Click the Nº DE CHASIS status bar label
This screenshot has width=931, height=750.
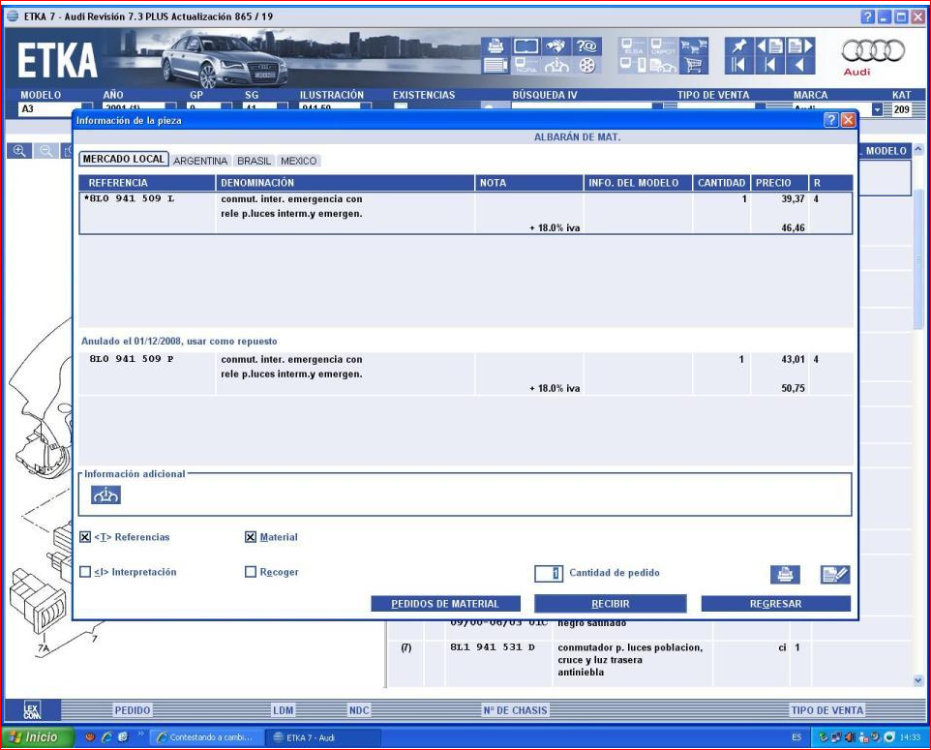pos(515,710)
